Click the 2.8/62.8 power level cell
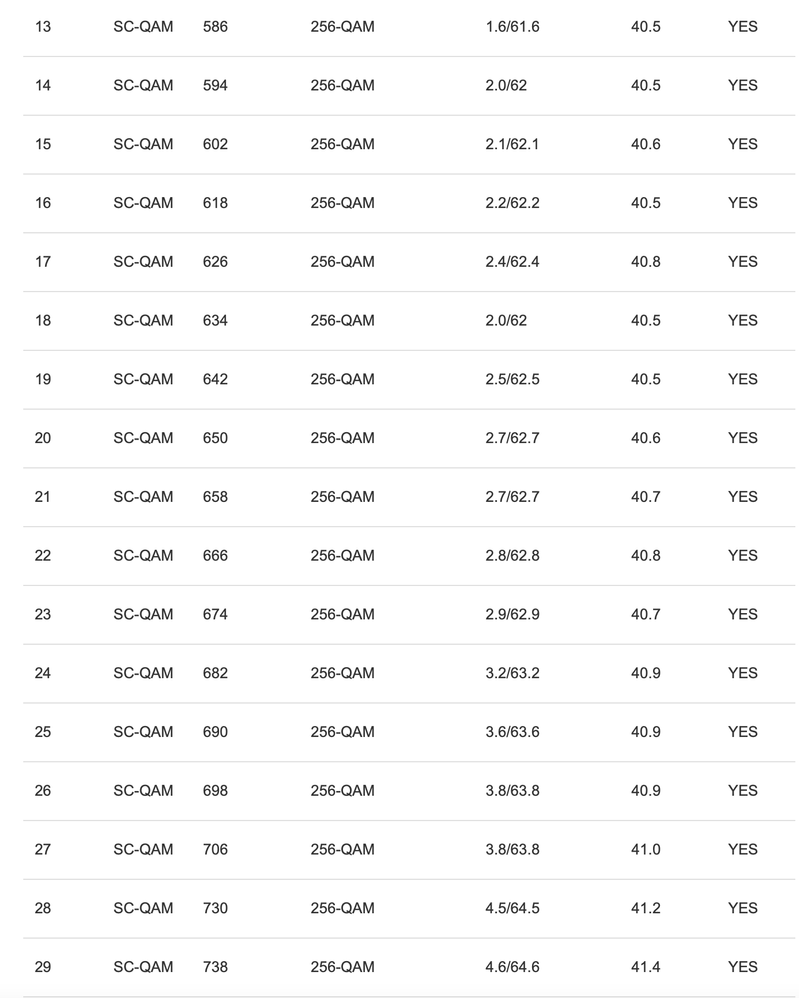Image resolution: width=799 pixels, height=998 pixels. (x=512, y=556)
